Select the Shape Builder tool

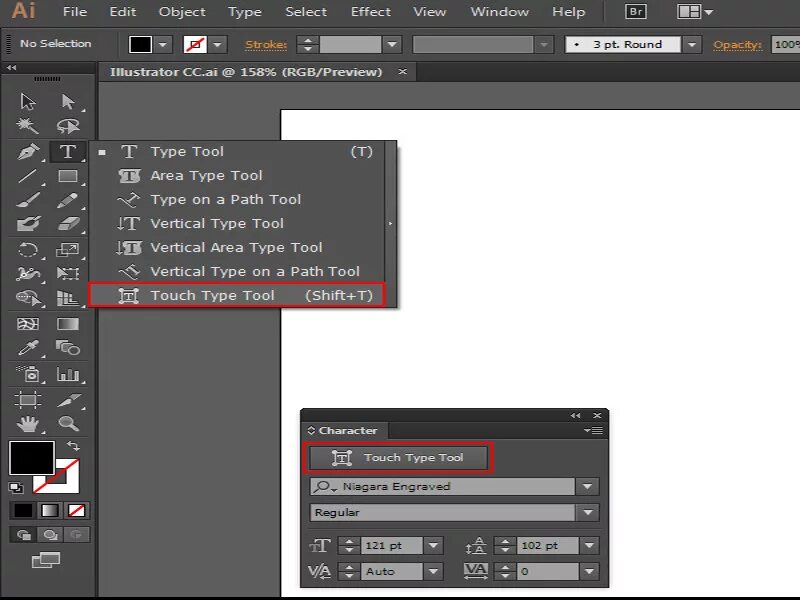[x=28, y=297]
